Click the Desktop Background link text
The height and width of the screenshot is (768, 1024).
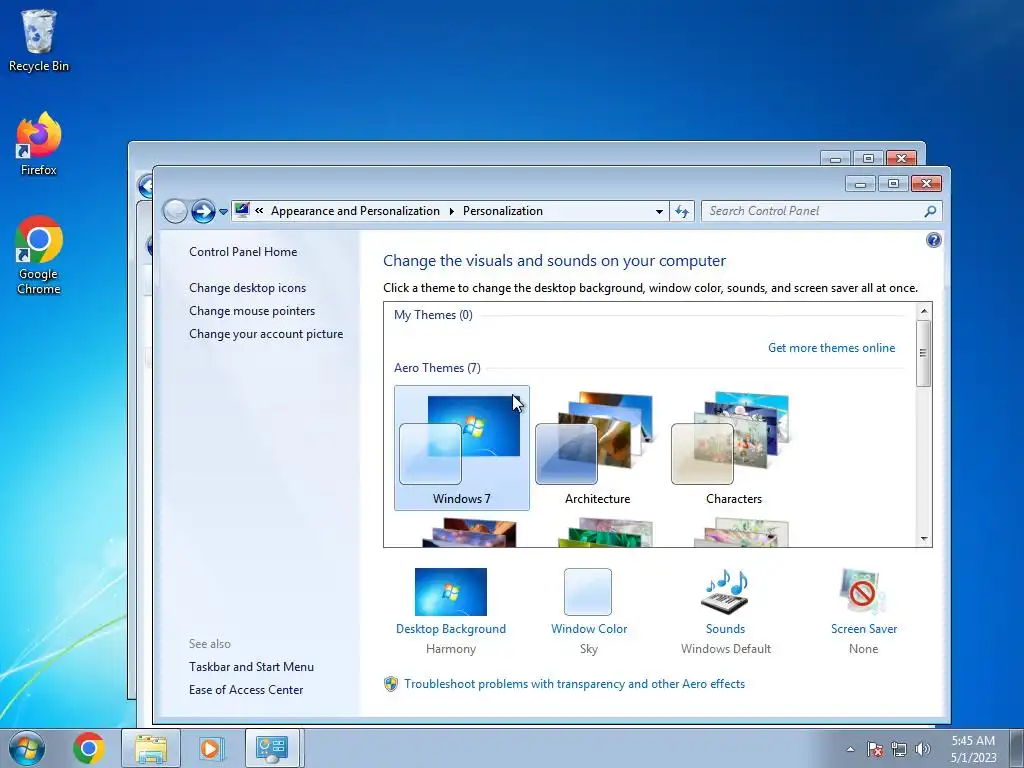click(451, 629)
